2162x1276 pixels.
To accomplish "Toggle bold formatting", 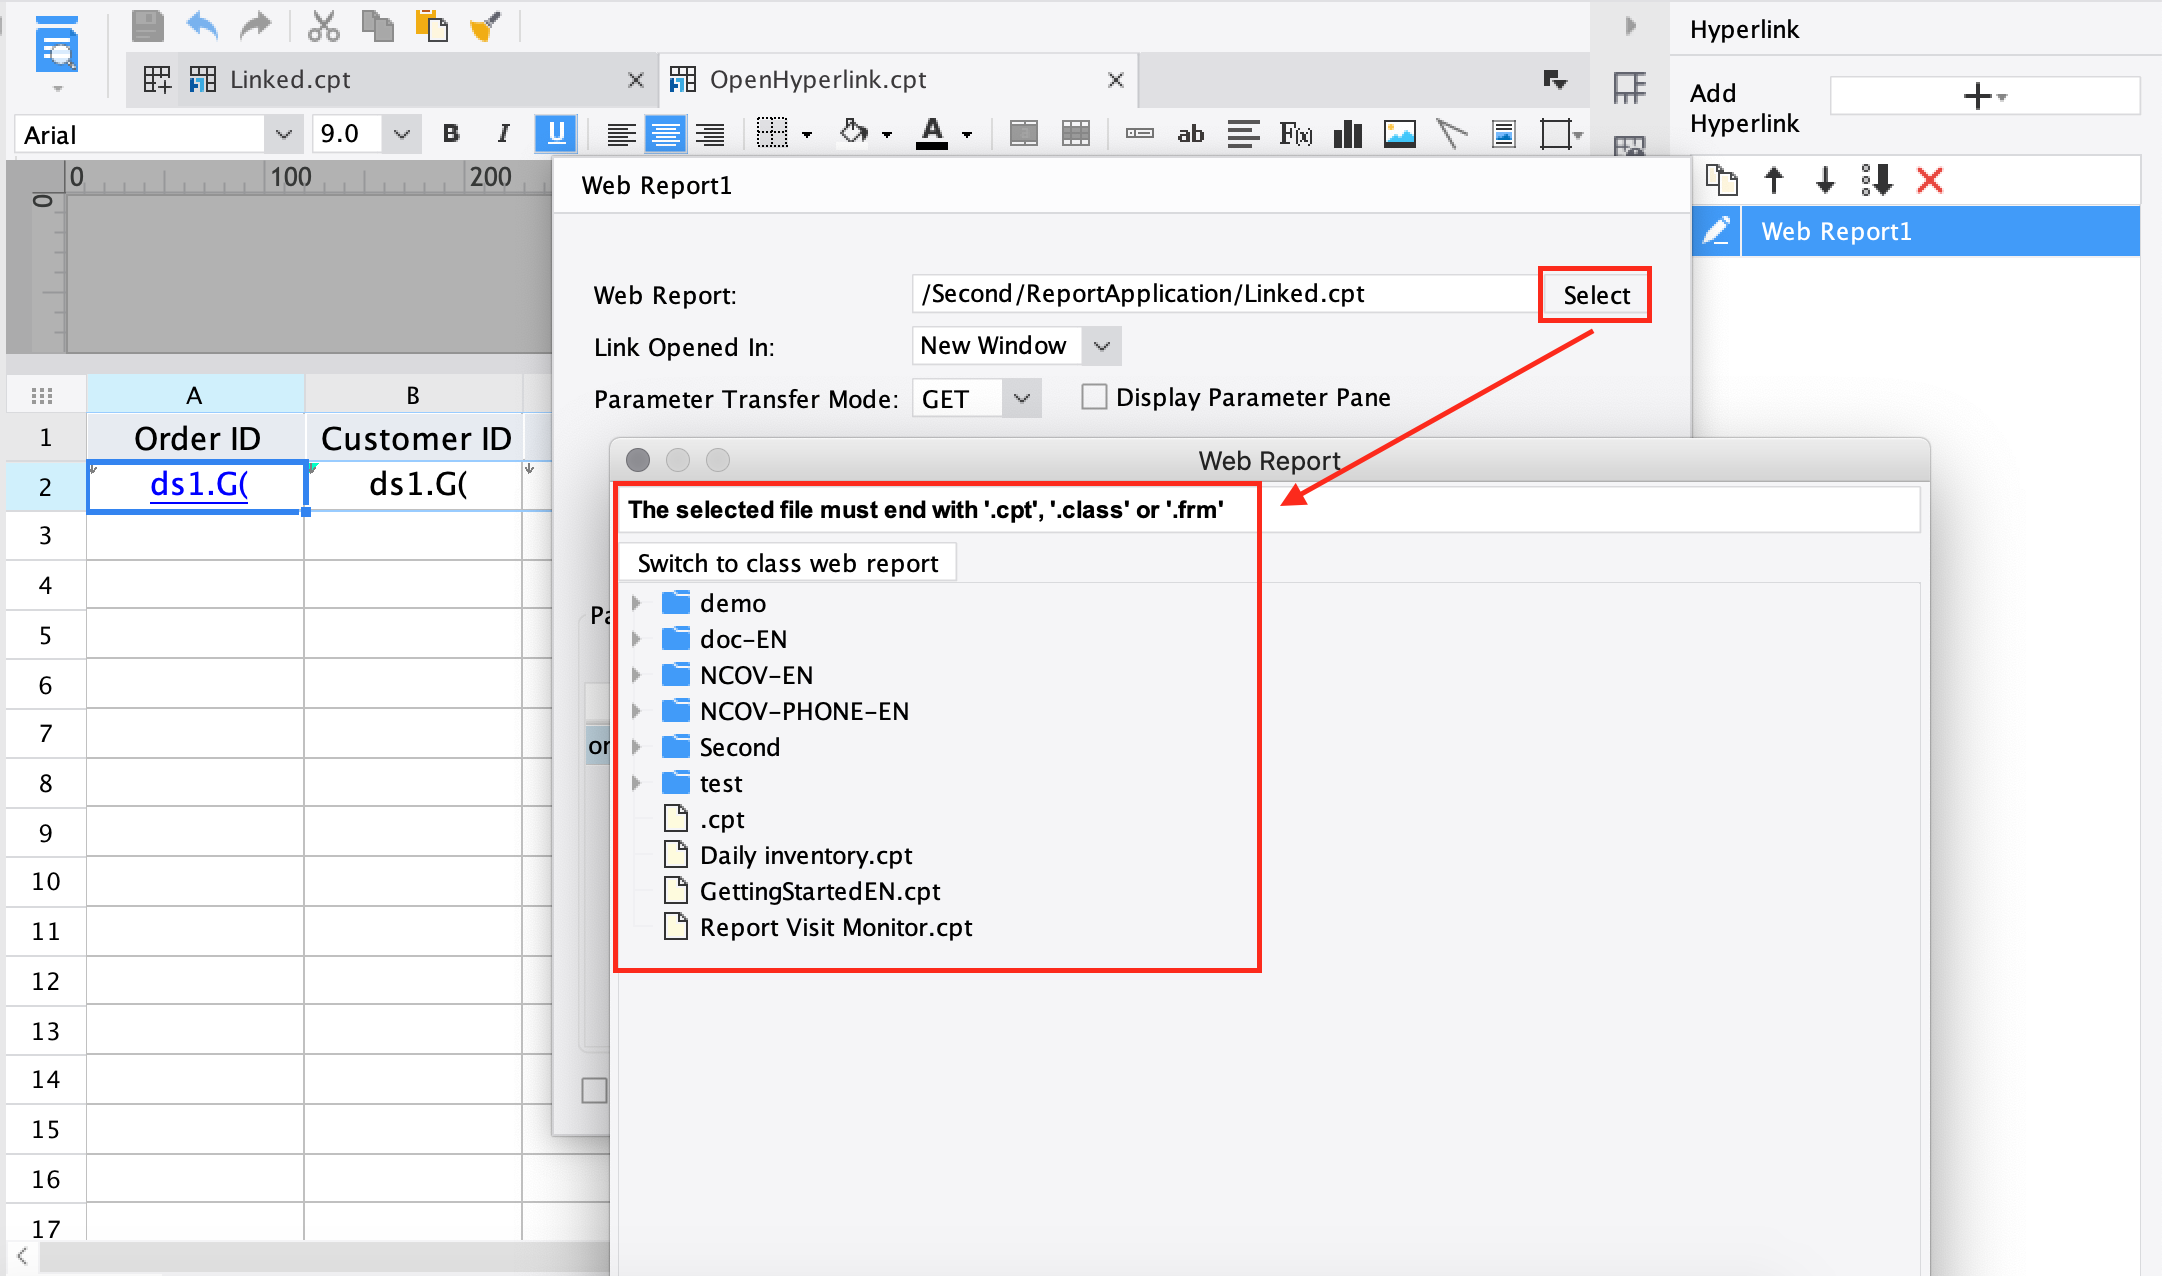I will 450,133.
